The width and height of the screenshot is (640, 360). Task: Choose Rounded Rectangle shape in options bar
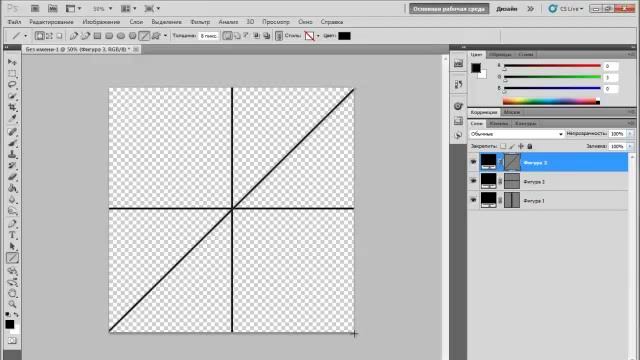(x=109, y=36)
